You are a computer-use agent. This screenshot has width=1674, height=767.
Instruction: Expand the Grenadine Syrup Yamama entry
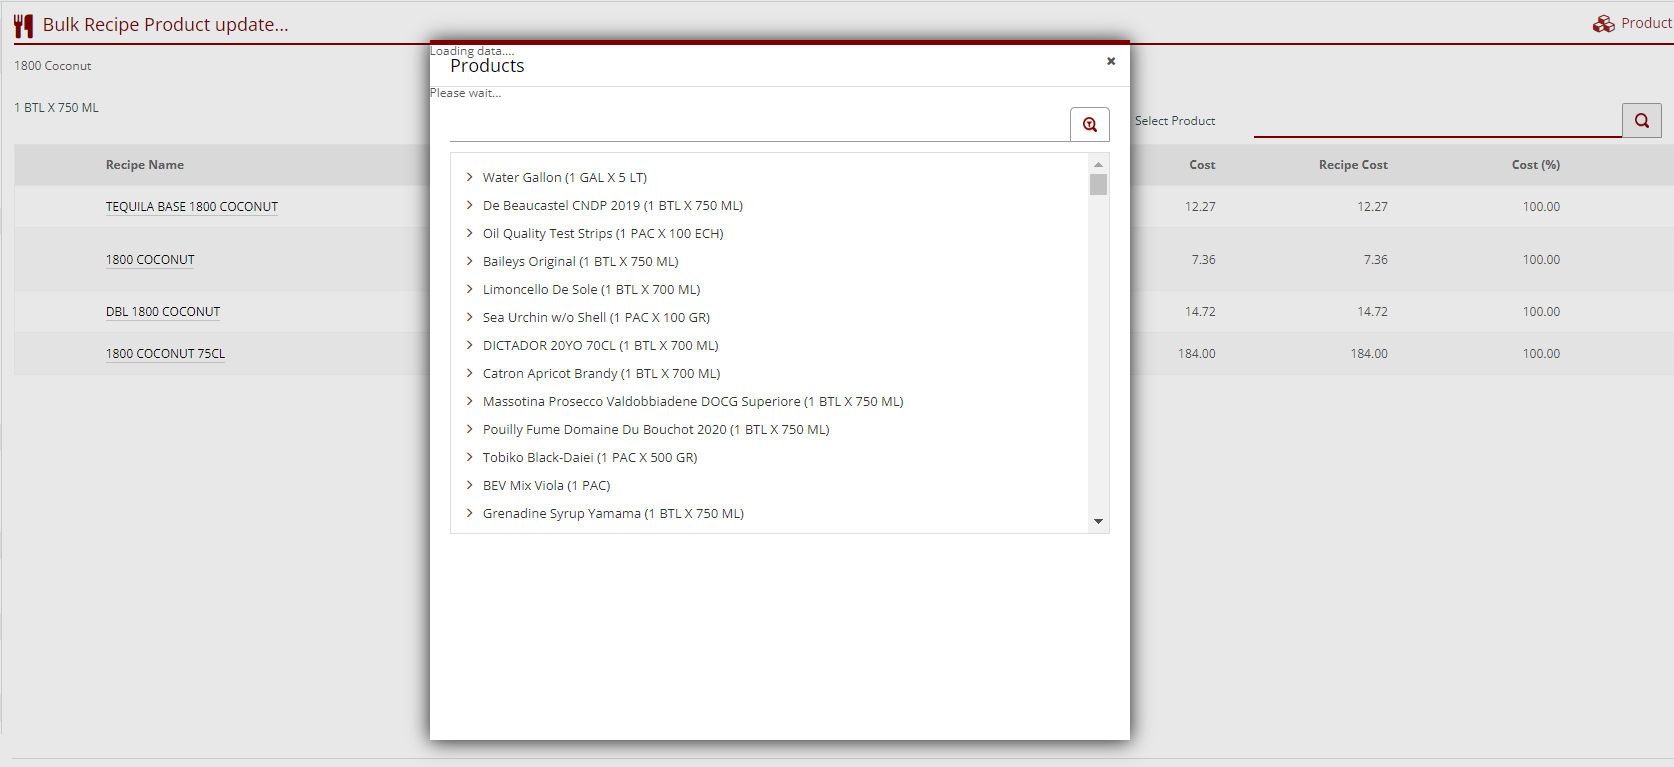[x=469, y=513]
